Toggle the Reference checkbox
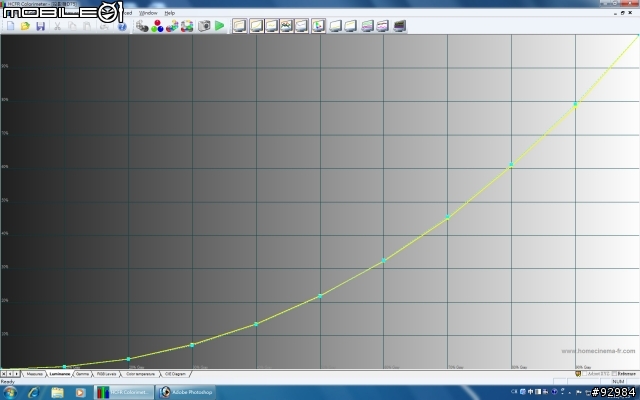640x400 pixels. click(x=614, y=374)
